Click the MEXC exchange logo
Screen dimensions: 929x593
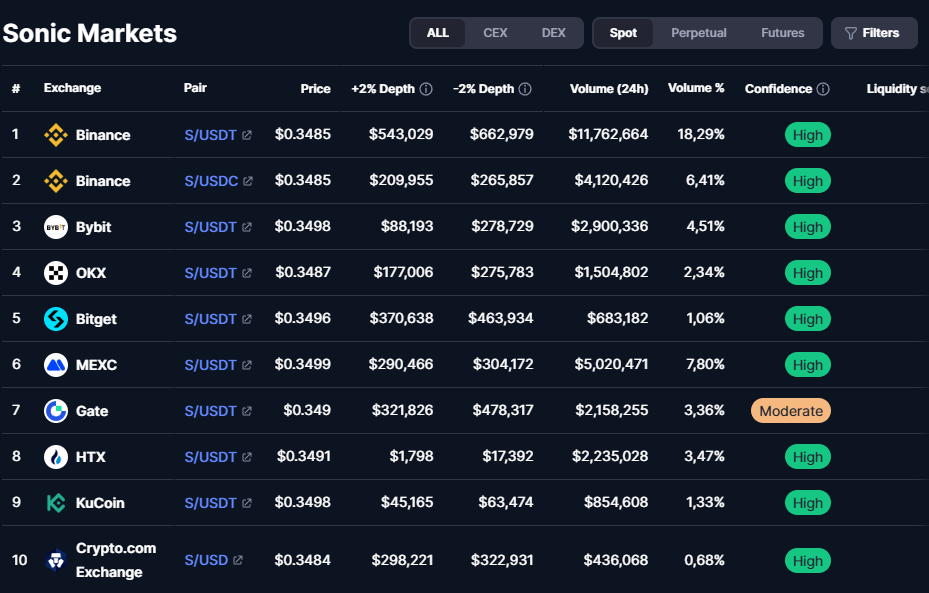56,365
